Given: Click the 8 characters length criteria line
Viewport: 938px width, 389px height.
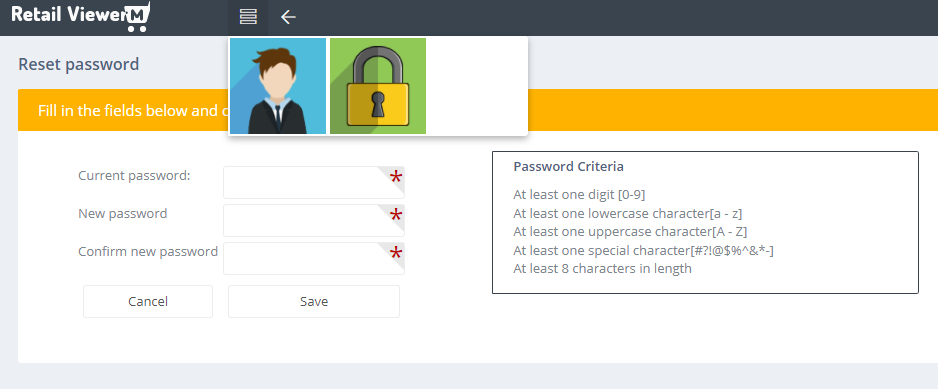Looking at the screenshot, I should click(x=602, y=269).
